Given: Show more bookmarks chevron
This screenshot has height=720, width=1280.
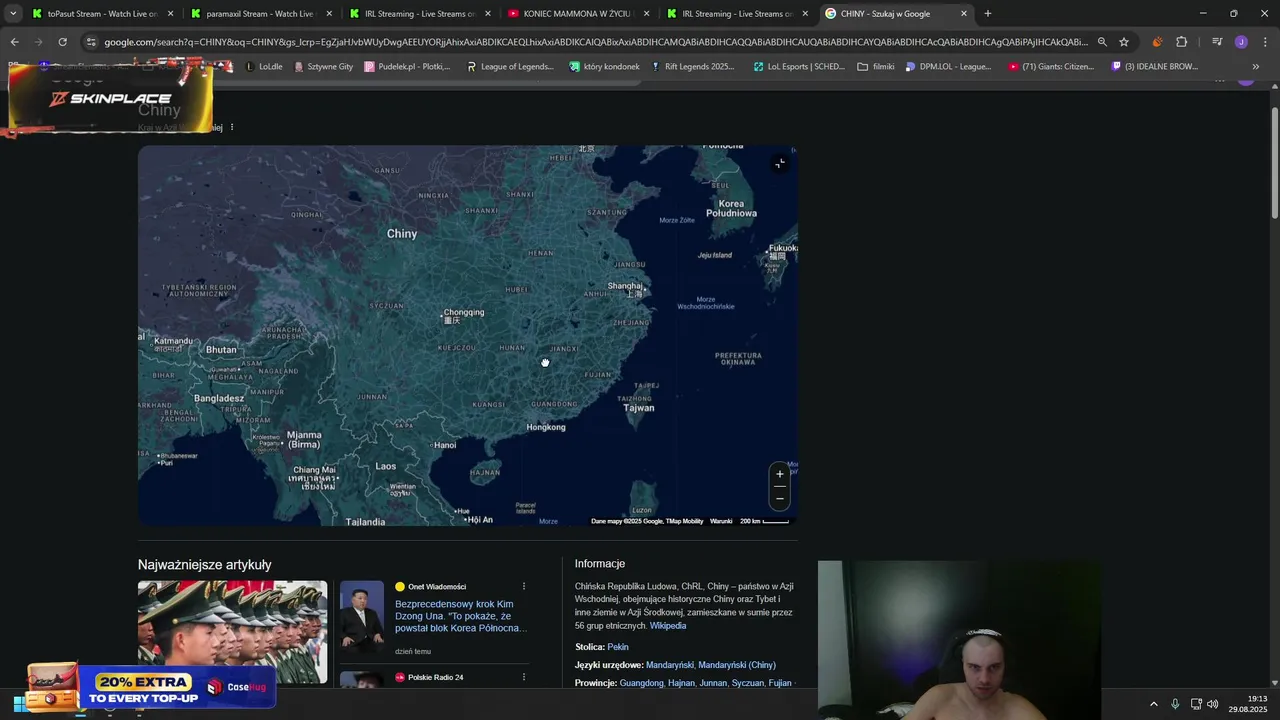Looking at the screenshot, I should click(1256, 67).
